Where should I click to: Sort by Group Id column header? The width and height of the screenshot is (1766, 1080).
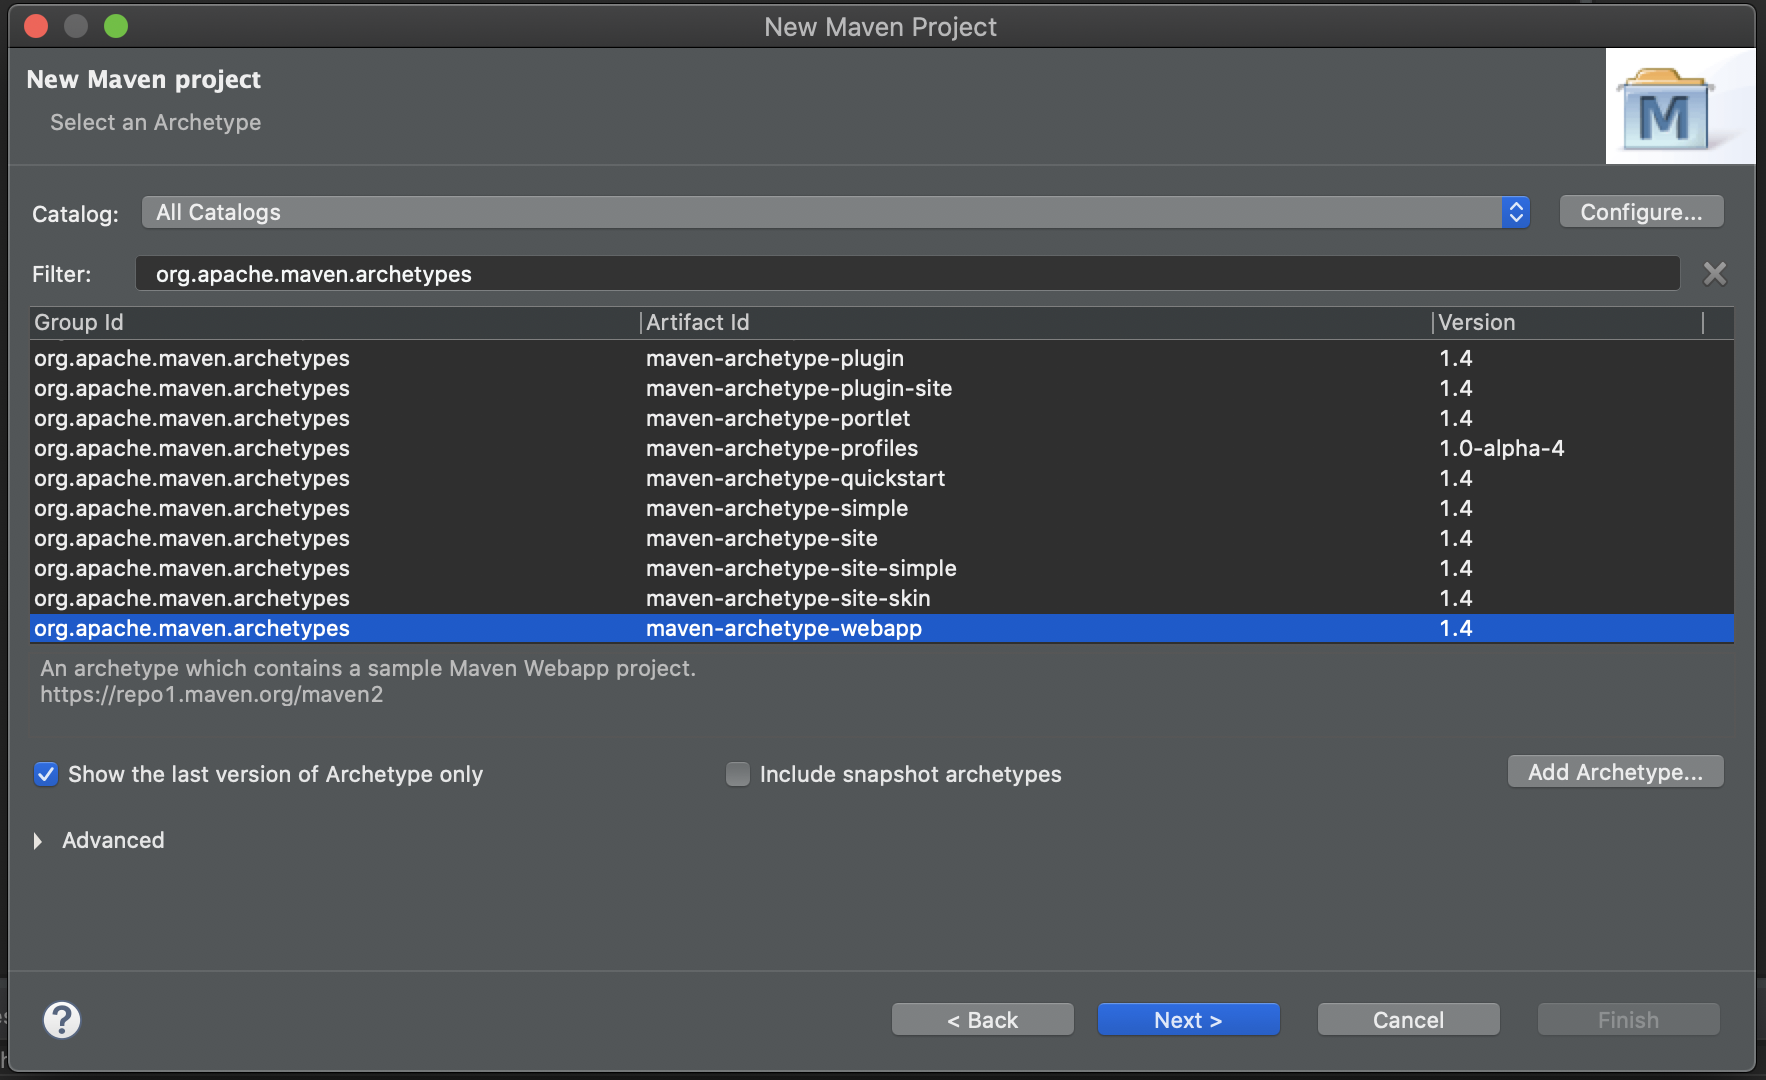[x=335, y=322]
